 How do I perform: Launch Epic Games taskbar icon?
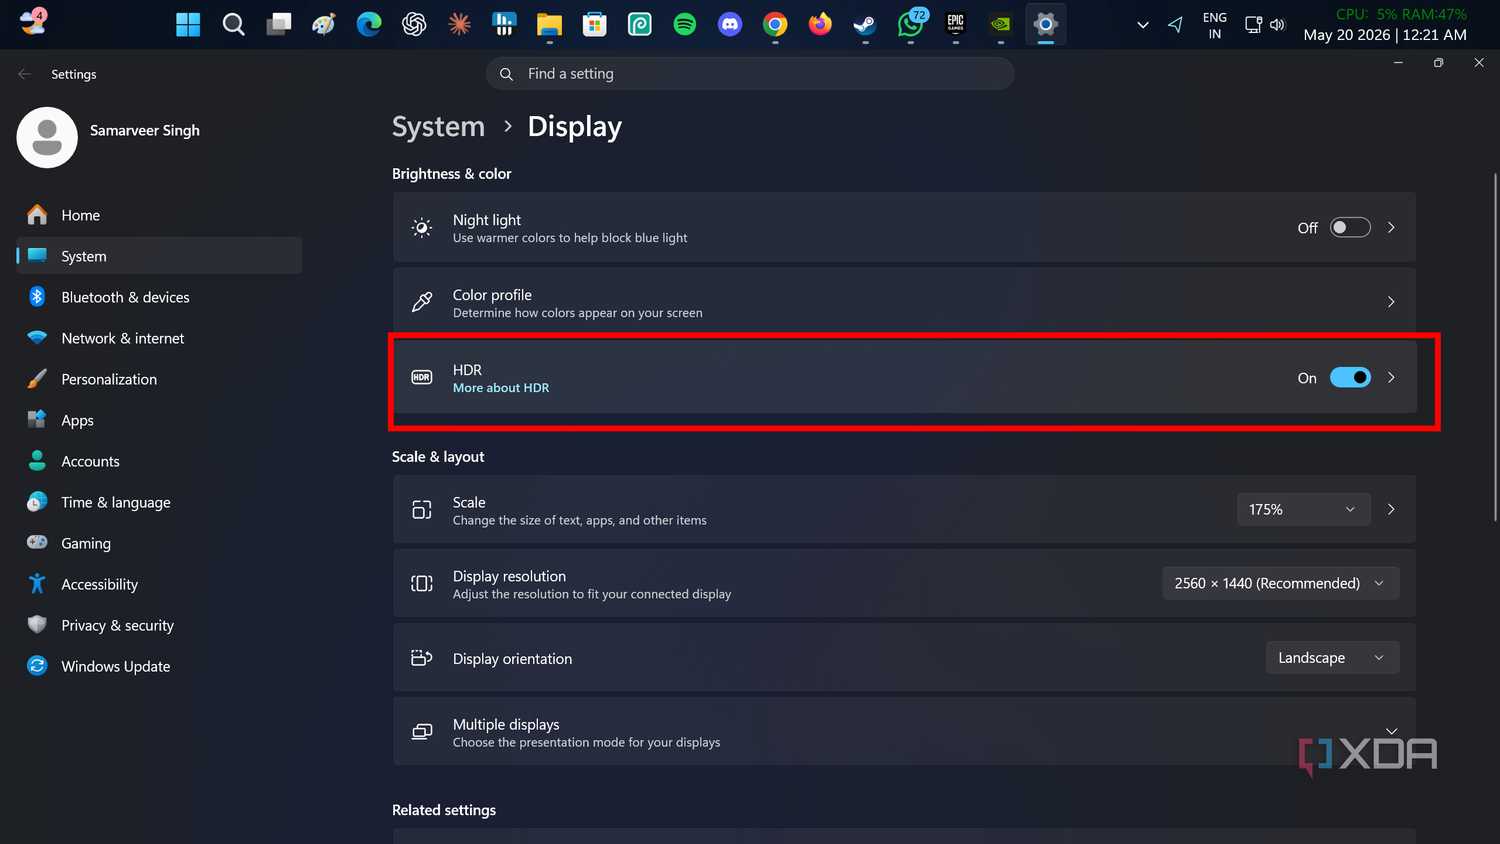(956, 24)
